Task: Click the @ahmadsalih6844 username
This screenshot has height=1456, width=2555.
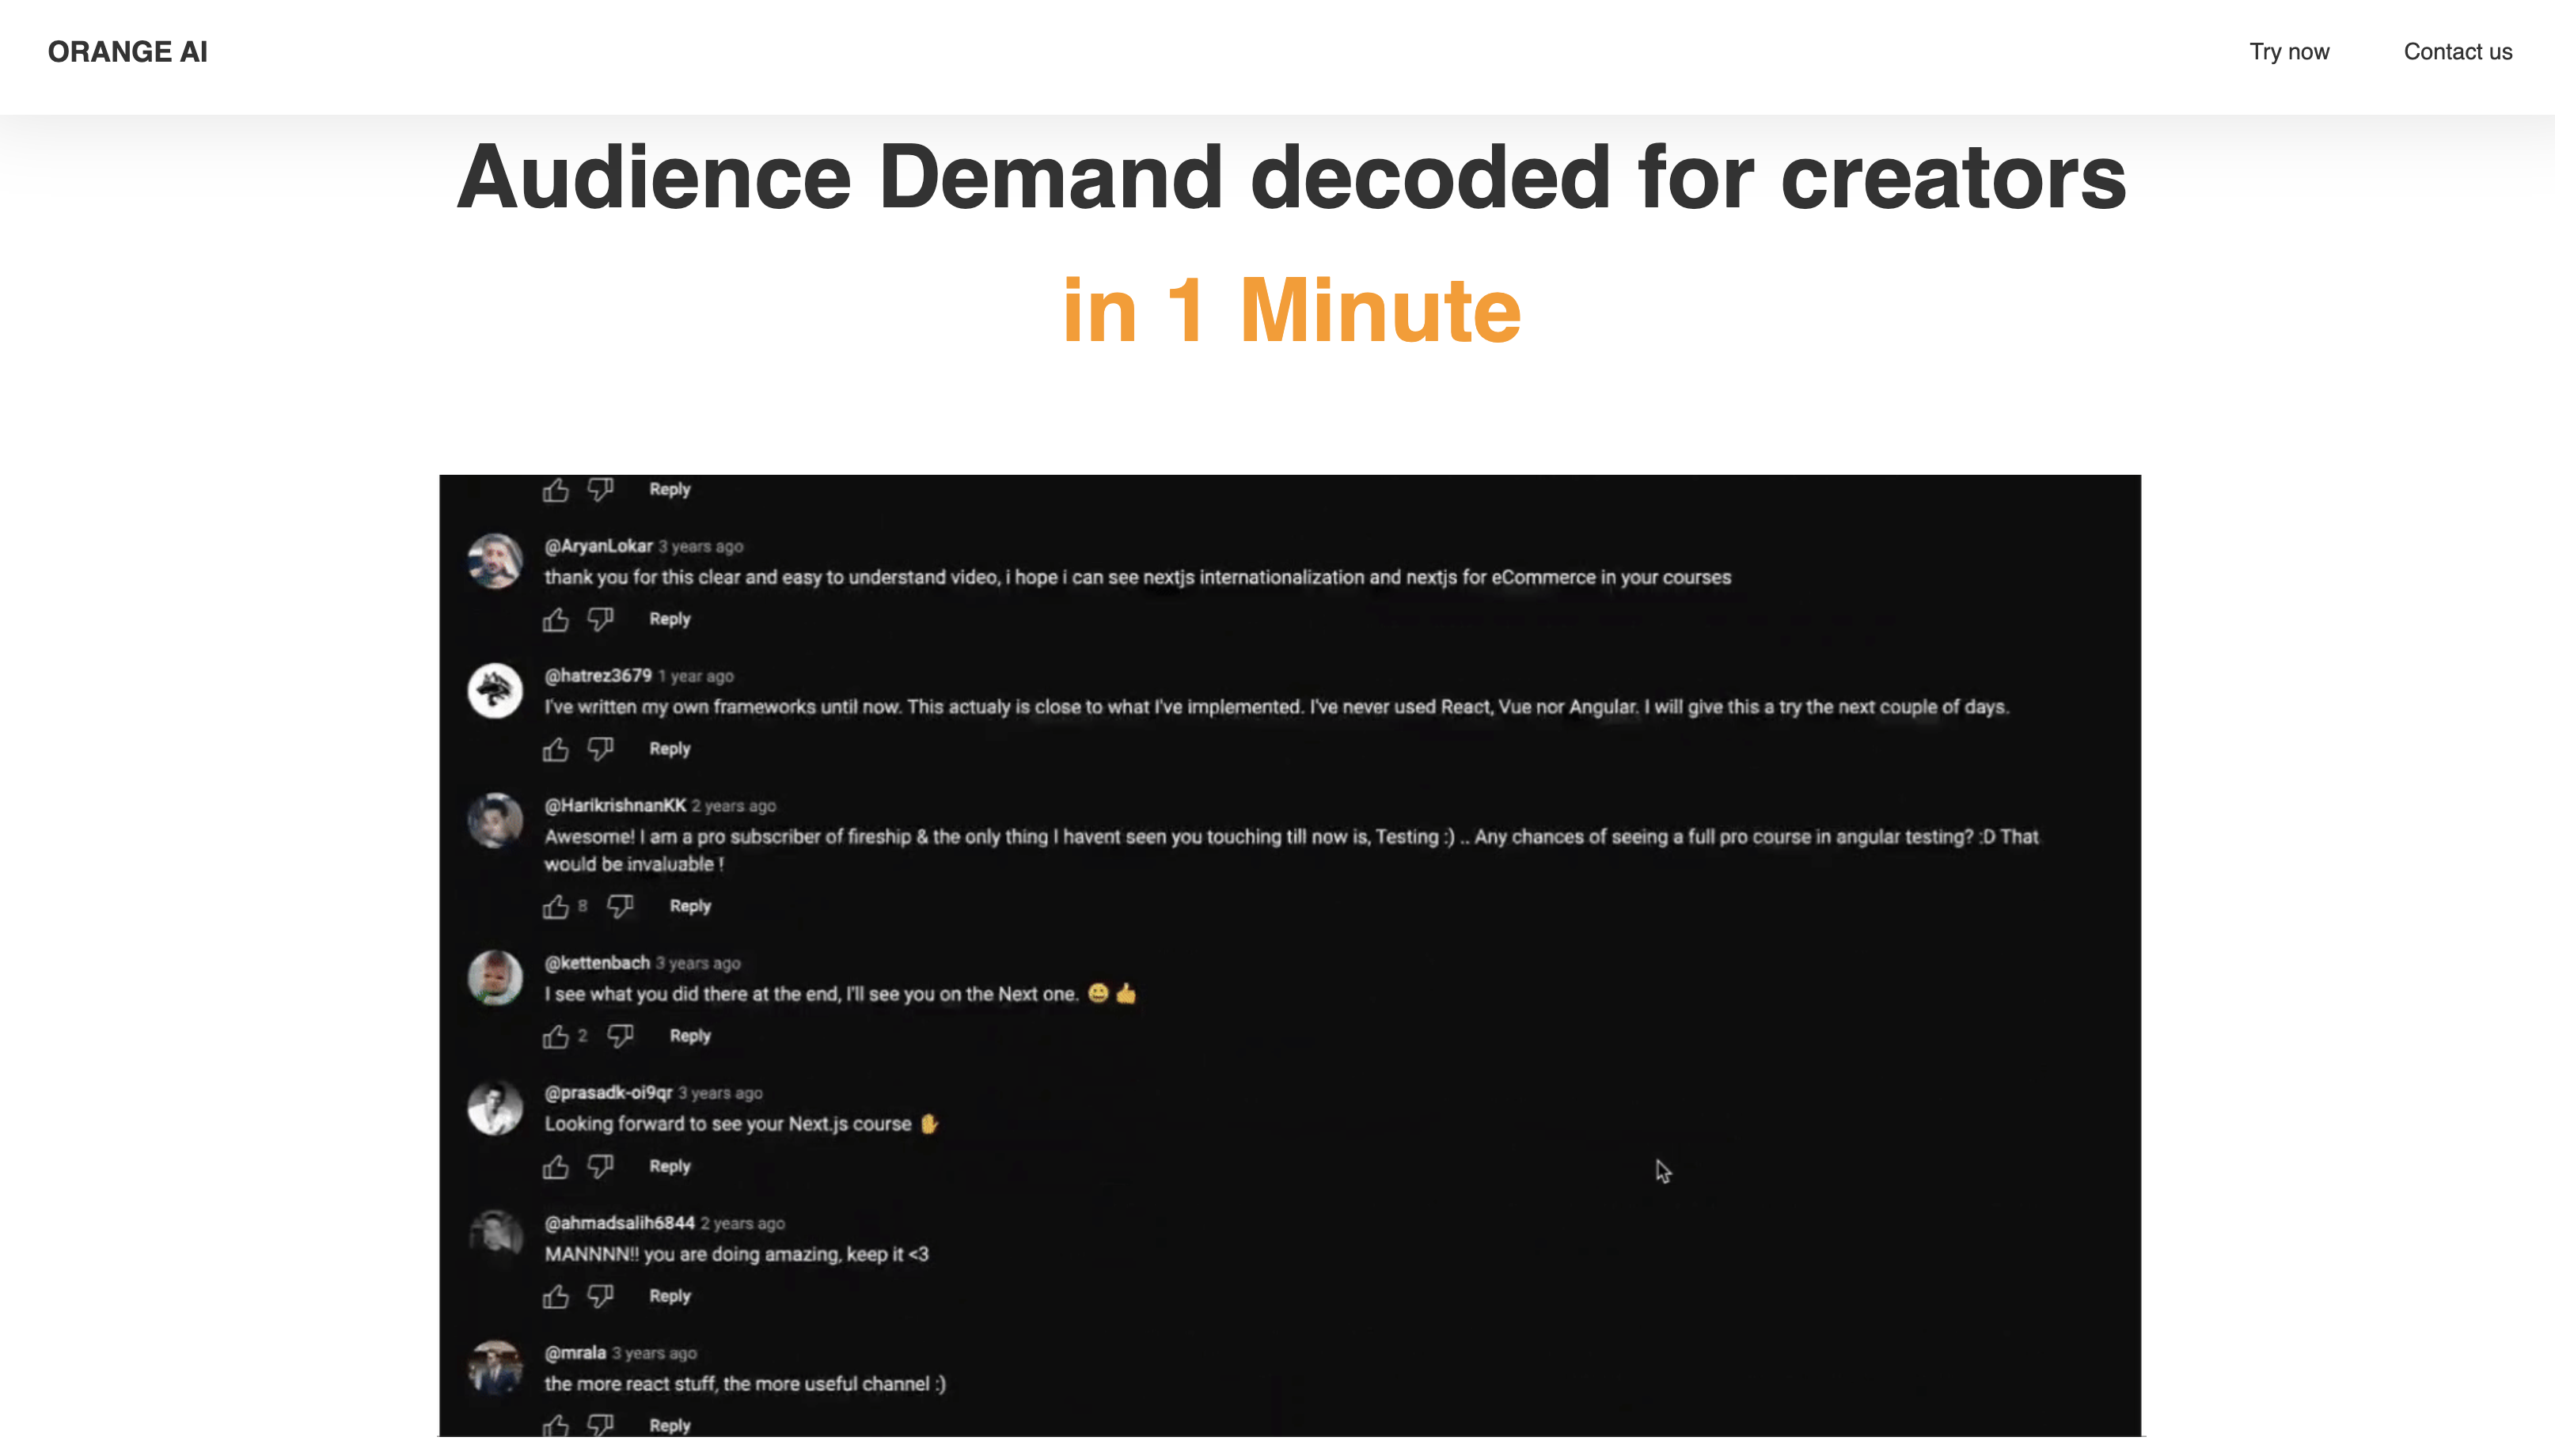Action: (619, 1222)
